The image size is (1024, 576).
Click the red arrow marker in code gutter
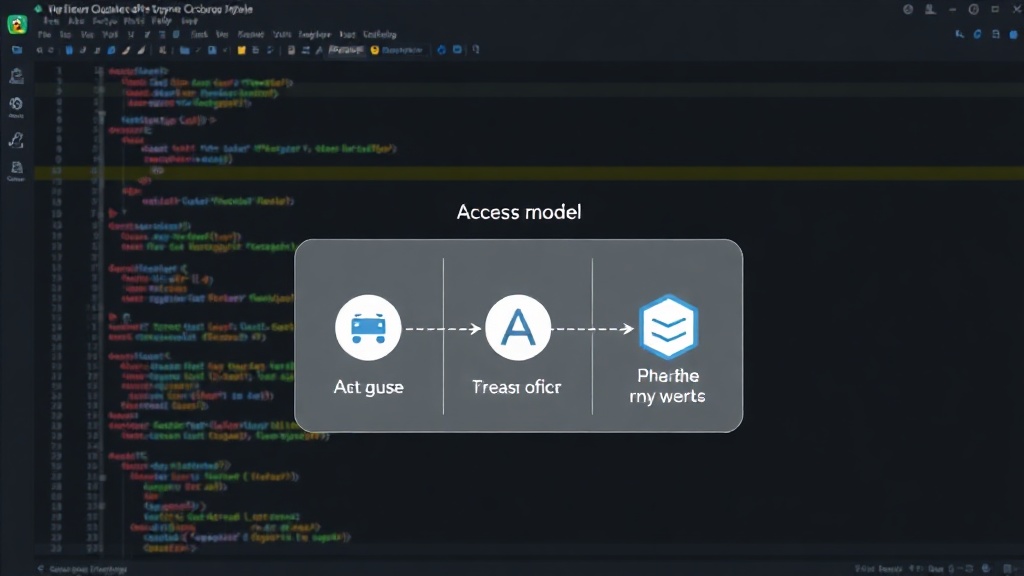pyautogui.click(x=113, y=213)
